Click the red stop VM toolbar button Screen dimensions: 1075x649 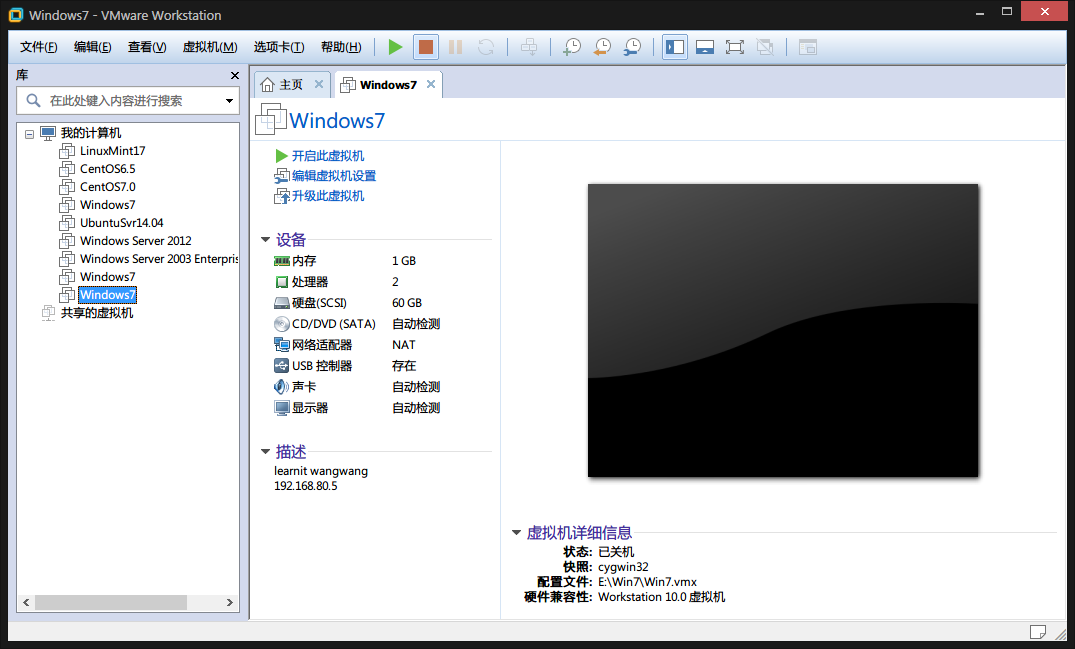click(426, 47)
